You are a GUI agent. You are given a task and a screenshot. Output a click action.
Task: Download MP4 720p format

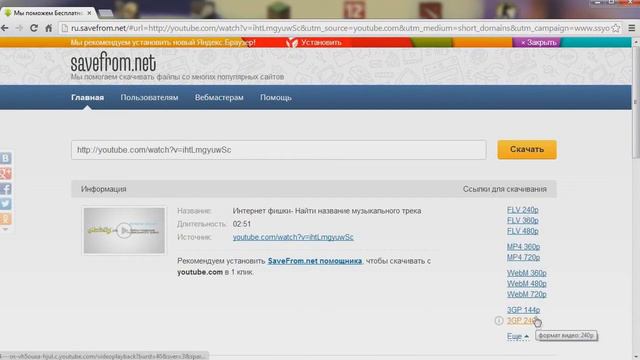(523, 258)
